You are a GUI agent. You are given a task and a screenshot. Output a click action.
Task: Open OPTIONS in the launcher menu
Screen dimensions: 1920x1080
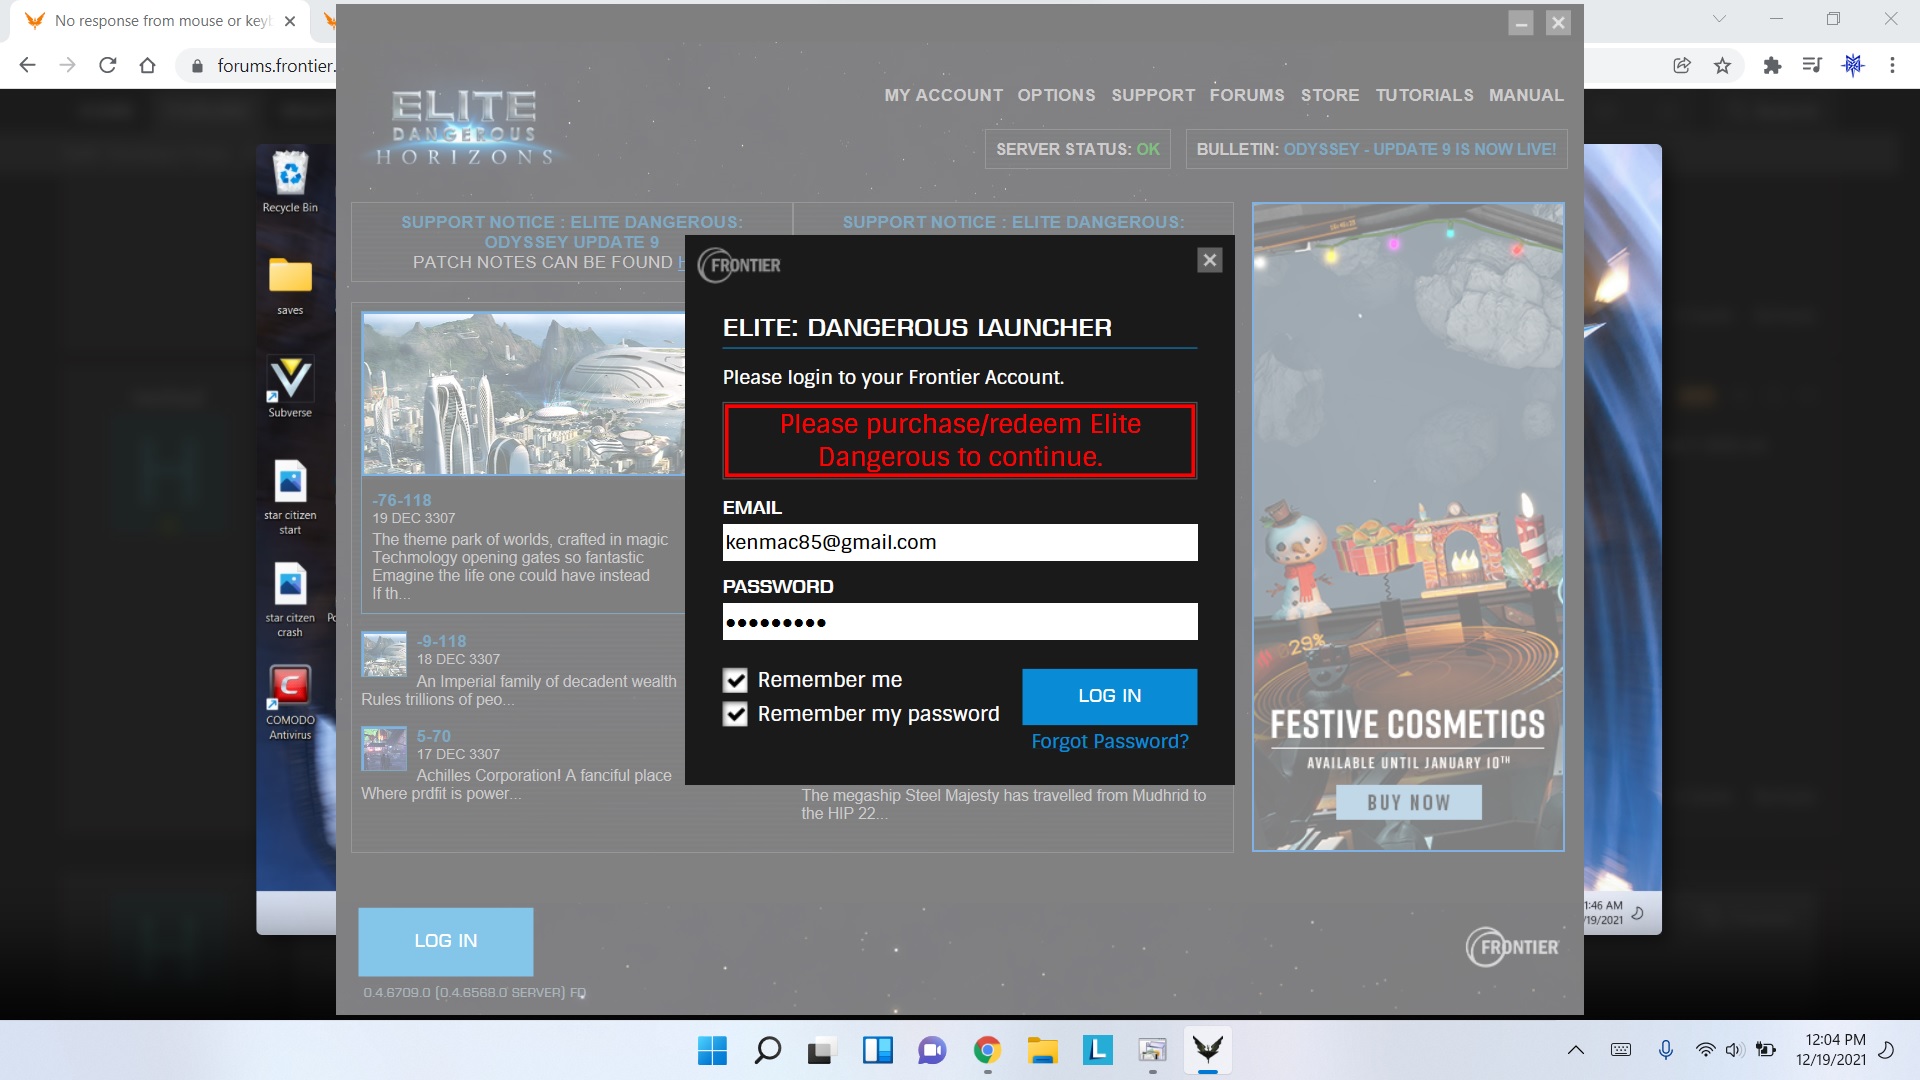[1056, 95]
